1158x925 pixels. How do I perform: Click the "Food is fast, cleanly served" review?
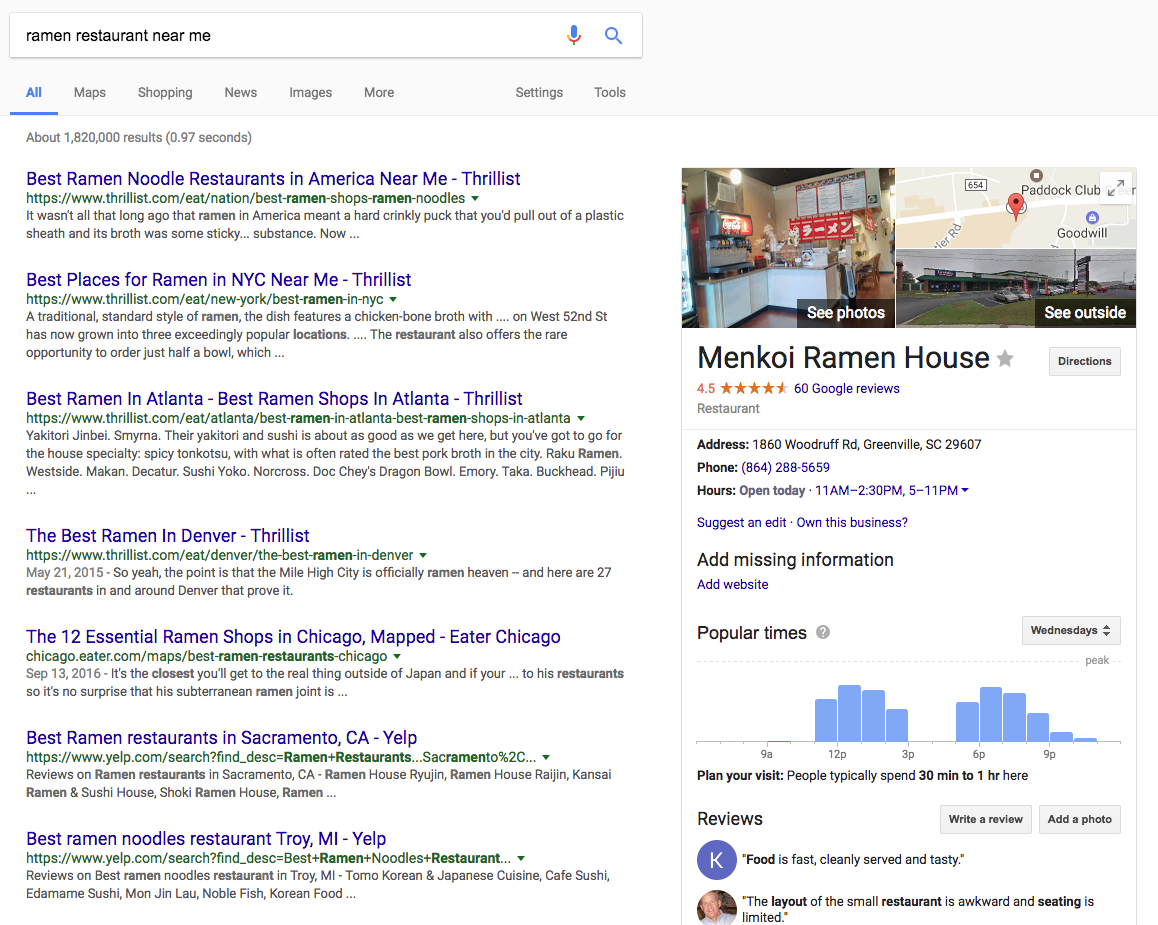(x=853, y=859)
